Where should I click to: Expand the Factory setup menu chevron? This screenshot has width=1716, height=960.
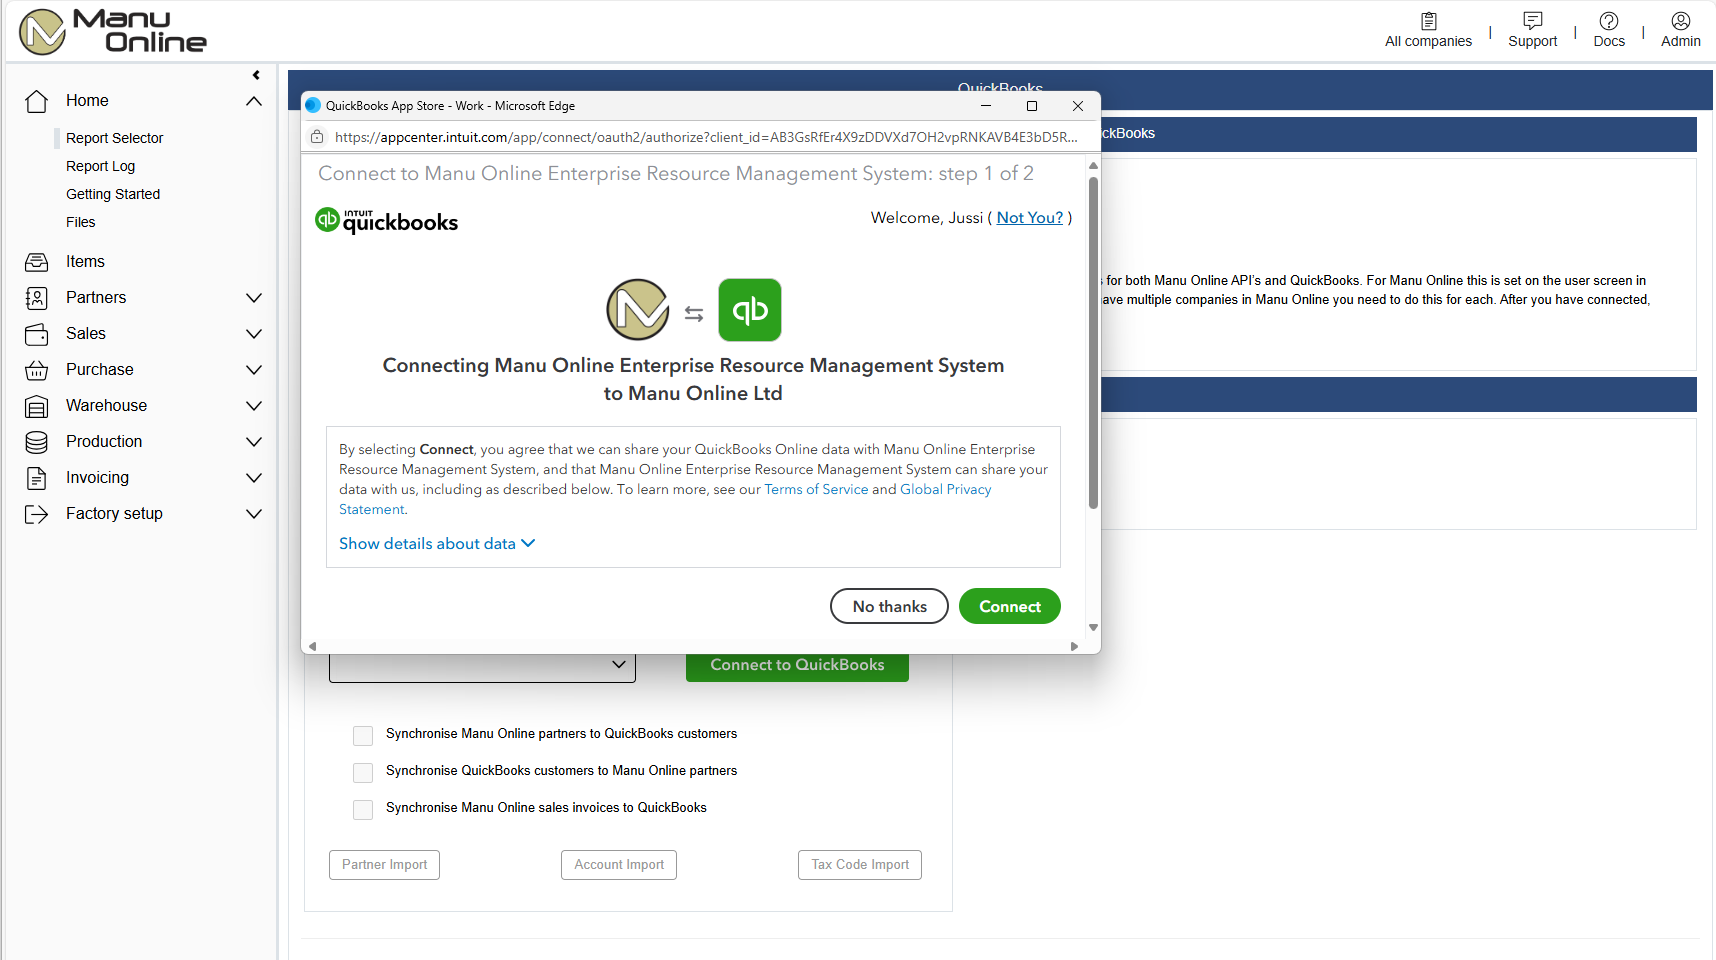[x=254, y=514]
